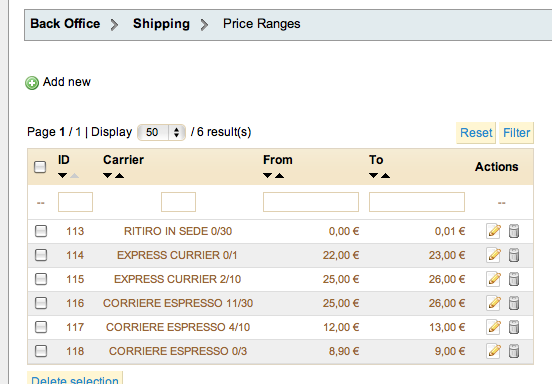Check the box for row 116
This screenshot has height=384, width=552.
pyautogui.click(x=41, y=303)
